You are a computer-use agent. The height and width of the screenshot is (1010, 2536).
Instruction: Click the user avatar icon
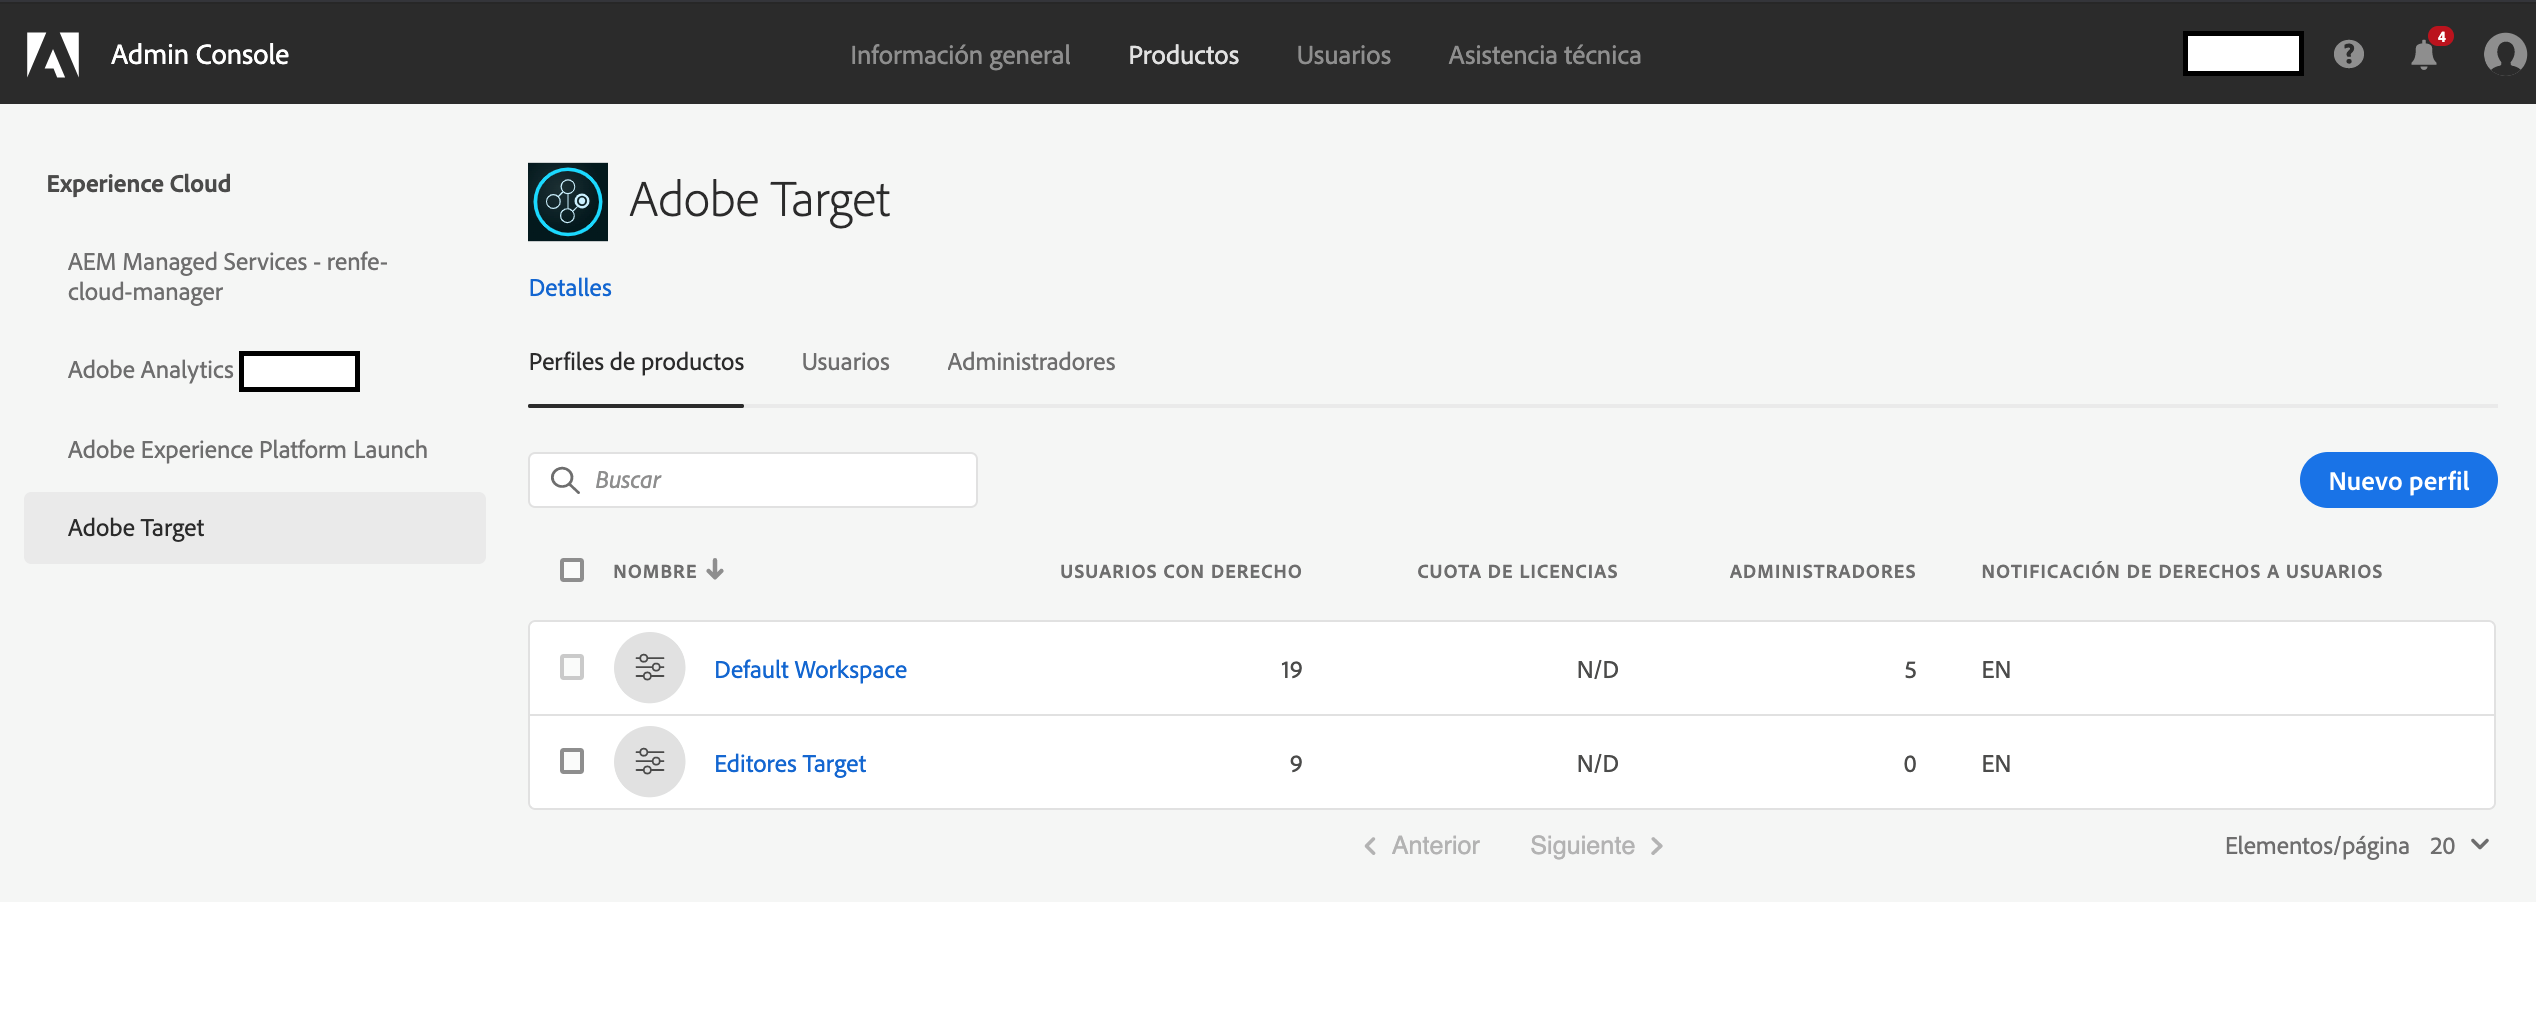(2504, 54)
